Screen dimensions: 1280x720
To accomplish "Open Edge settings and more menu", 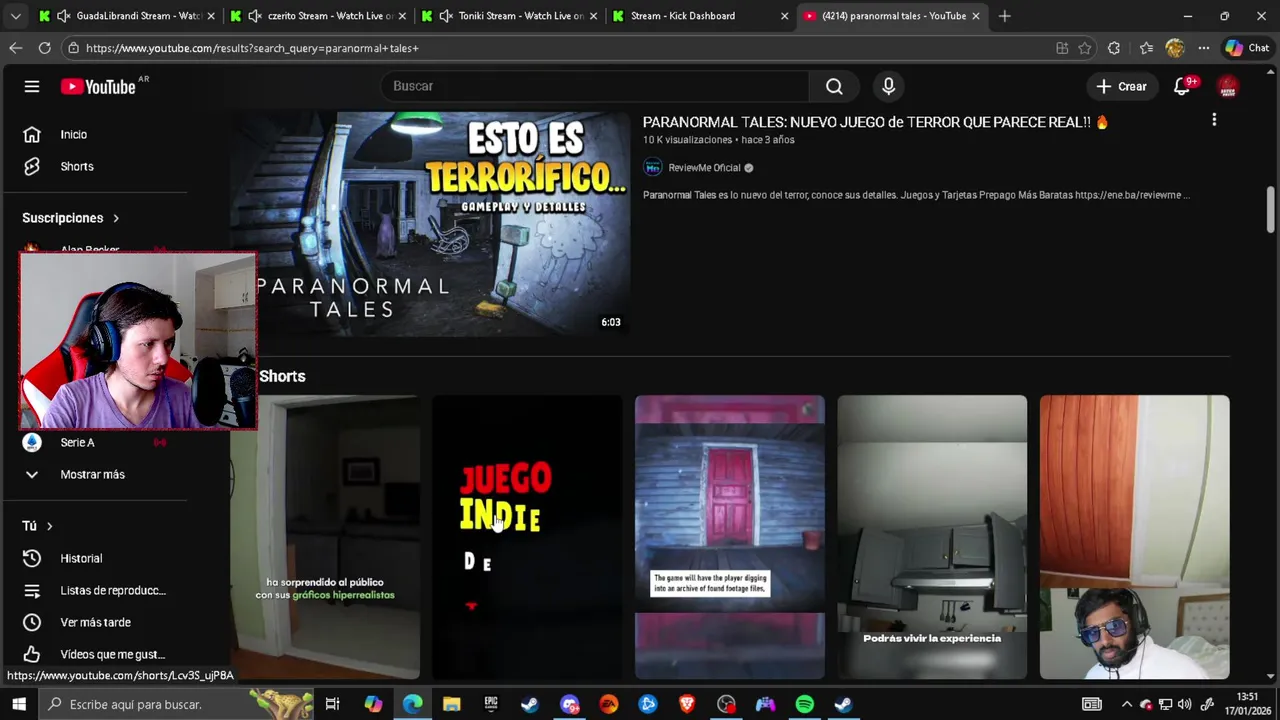I will click(1204, 48).
